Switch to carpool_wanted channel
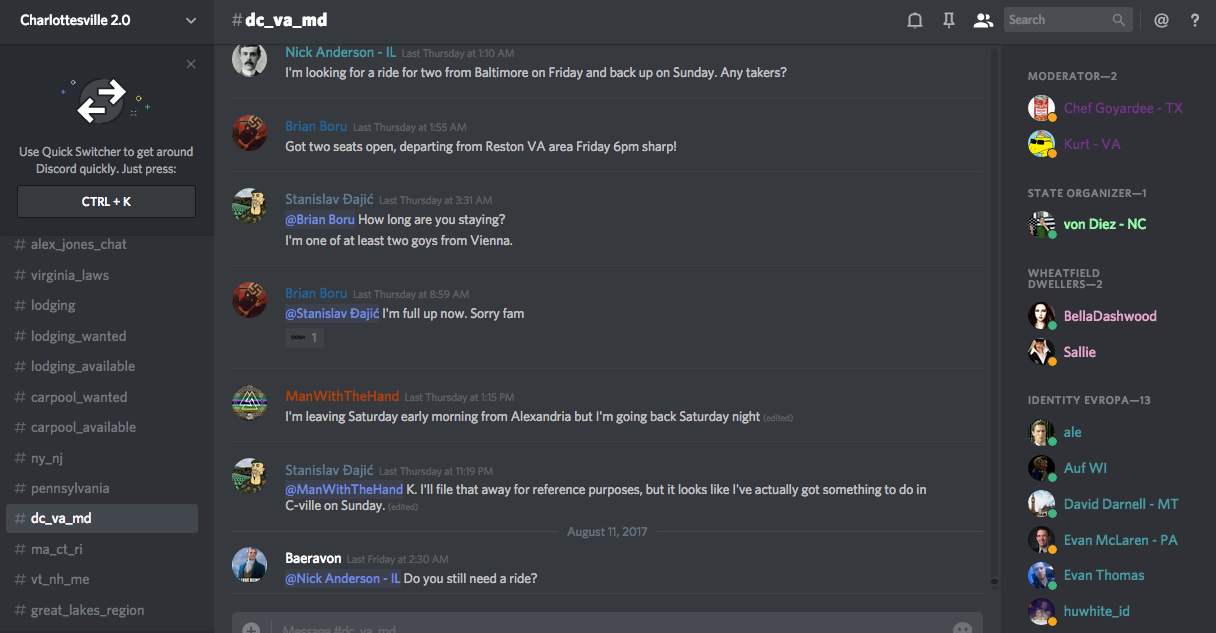The height and width of the screenshot is (633, 1216). click(79, 397)
